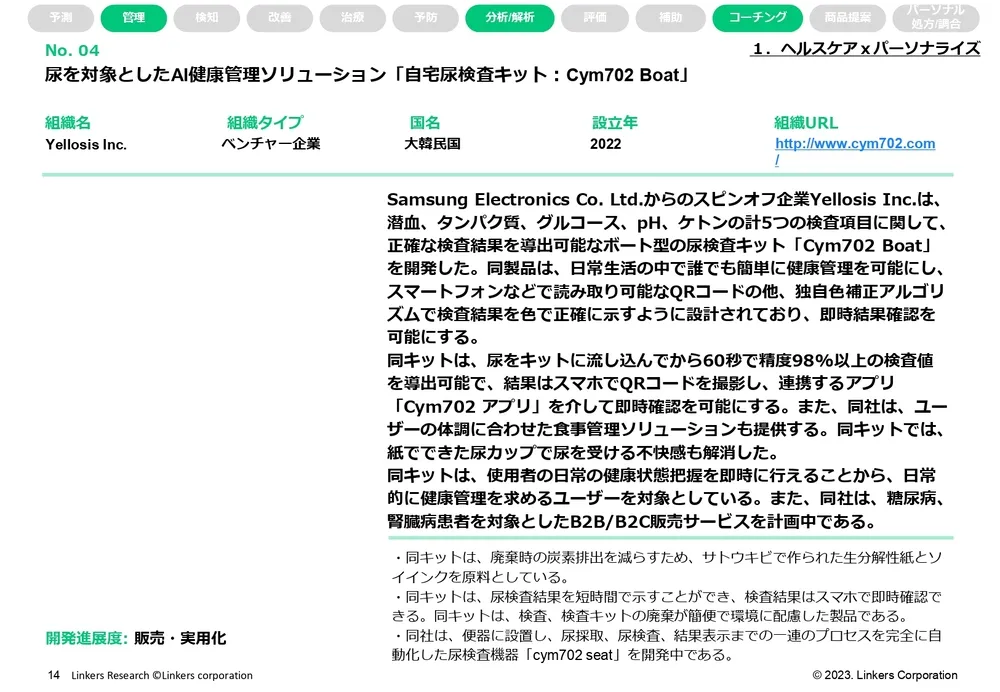The width and height of the screenshot is (1000, 692).
Task: Click the Linkers Research footer text
Action: pyautogui.click(x=162, y=675)
